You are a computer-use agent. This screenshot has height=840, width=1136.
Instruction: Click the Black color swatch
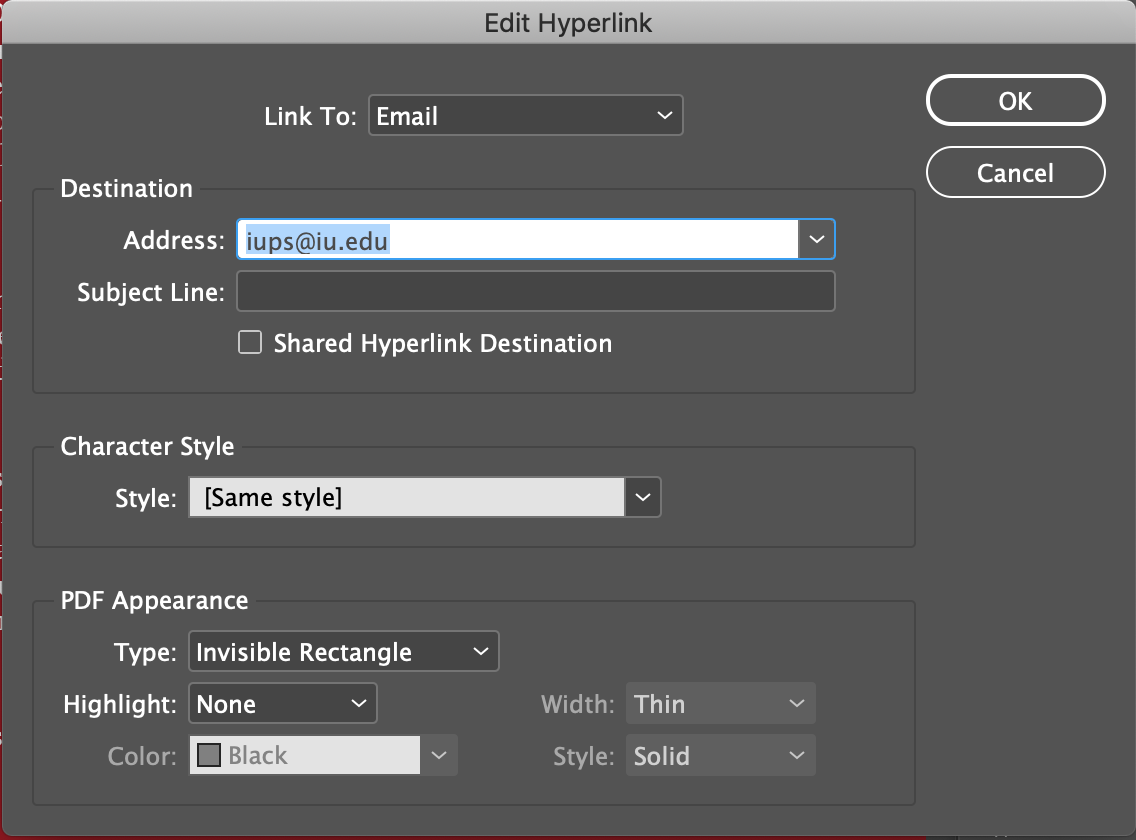pyautogui.click(x=211, y=755)
